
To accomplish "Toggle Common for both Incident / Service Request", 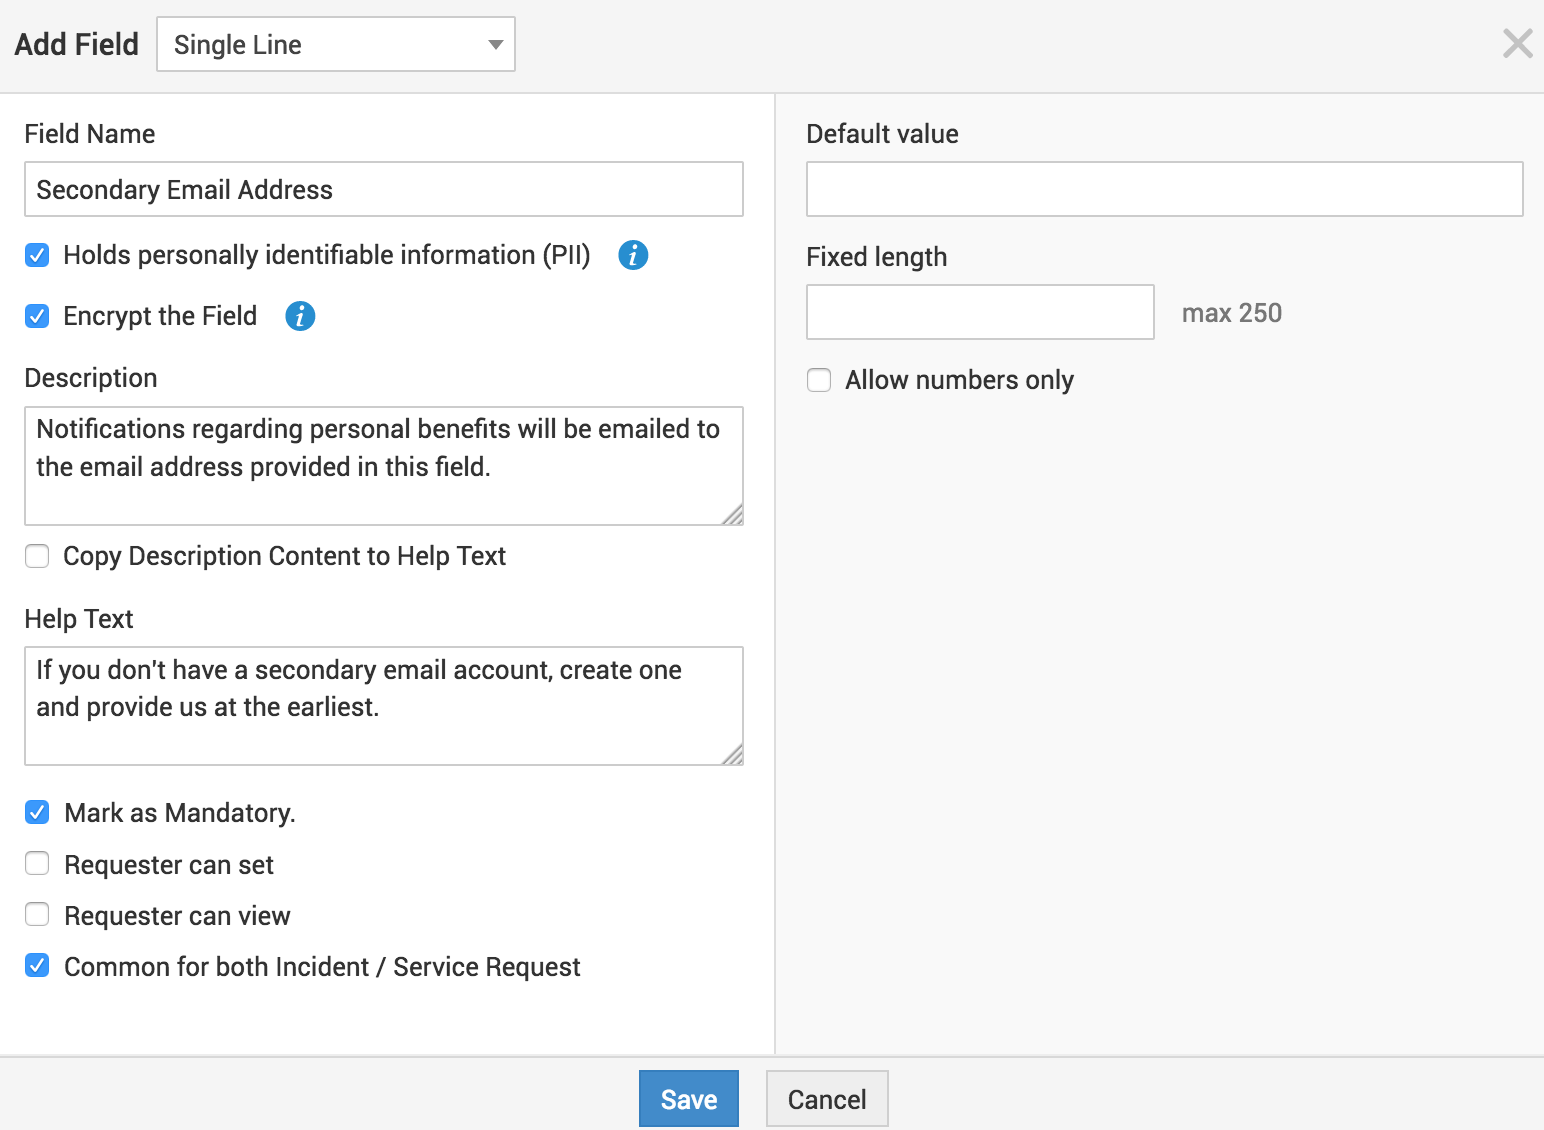I will tap(37, 966).
